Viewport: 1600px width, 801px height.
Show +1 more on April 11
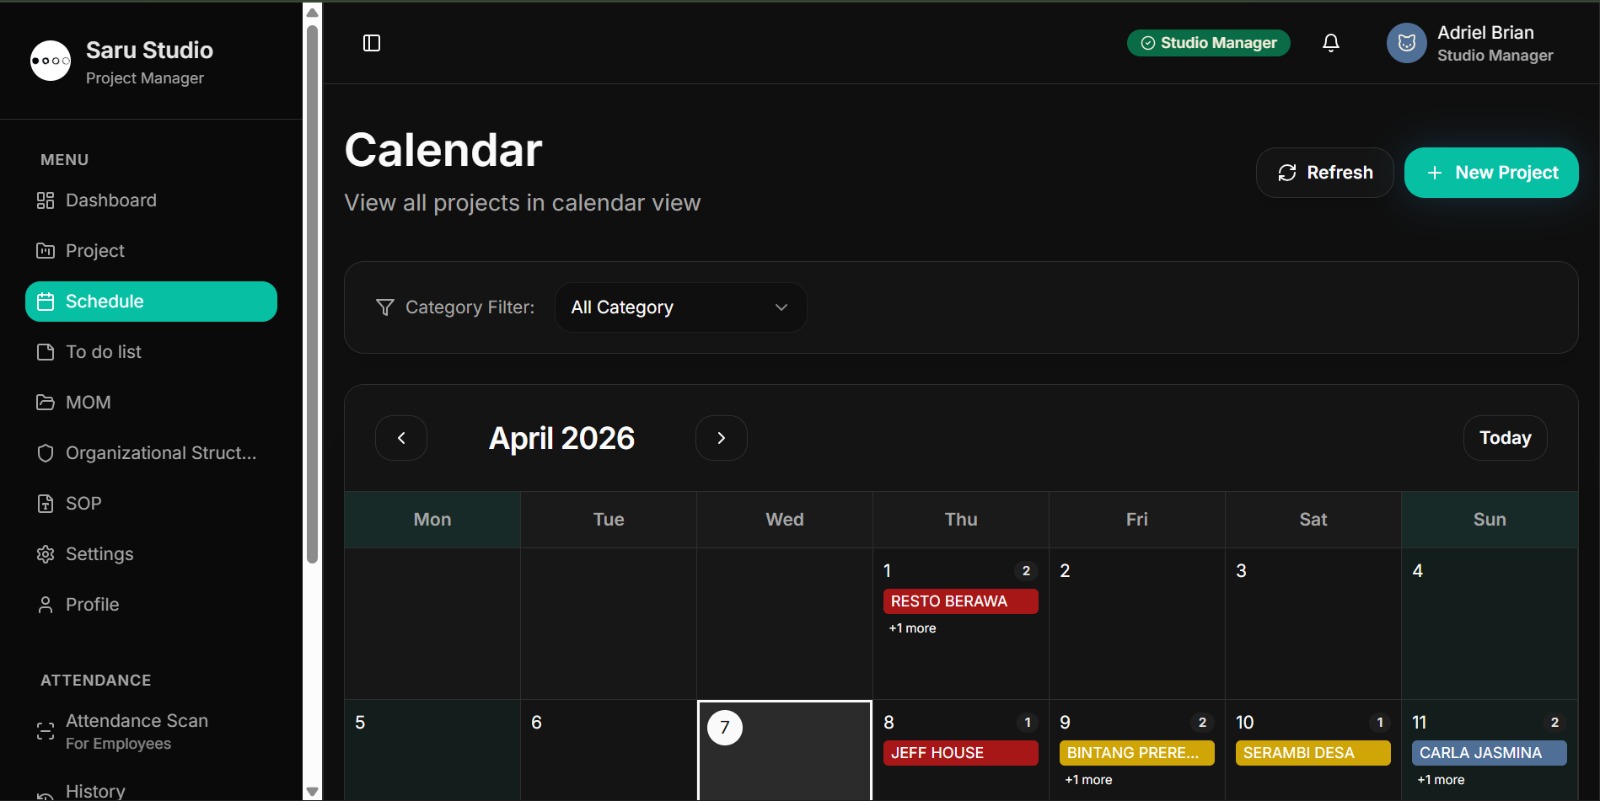click(x=1440, y=780)
